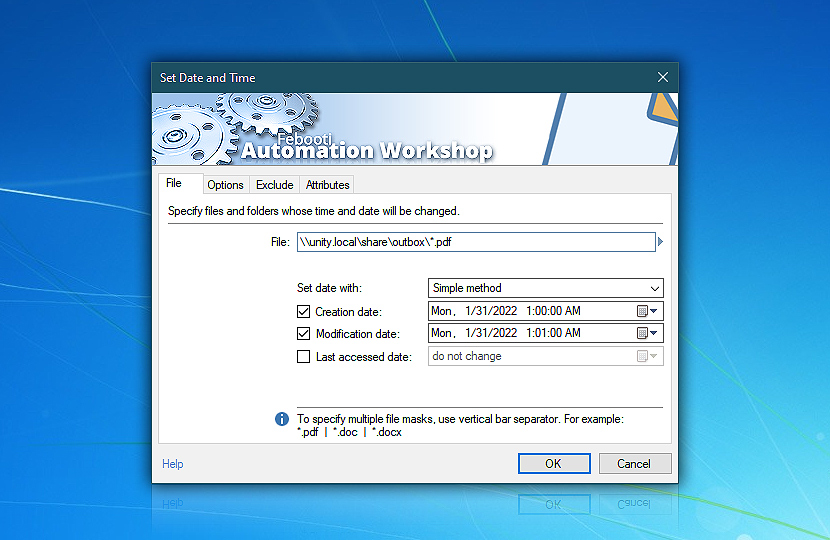The height and width of the screenshot is (540, 830).
Task: Click into the File path input field
Action: [476, 242]
